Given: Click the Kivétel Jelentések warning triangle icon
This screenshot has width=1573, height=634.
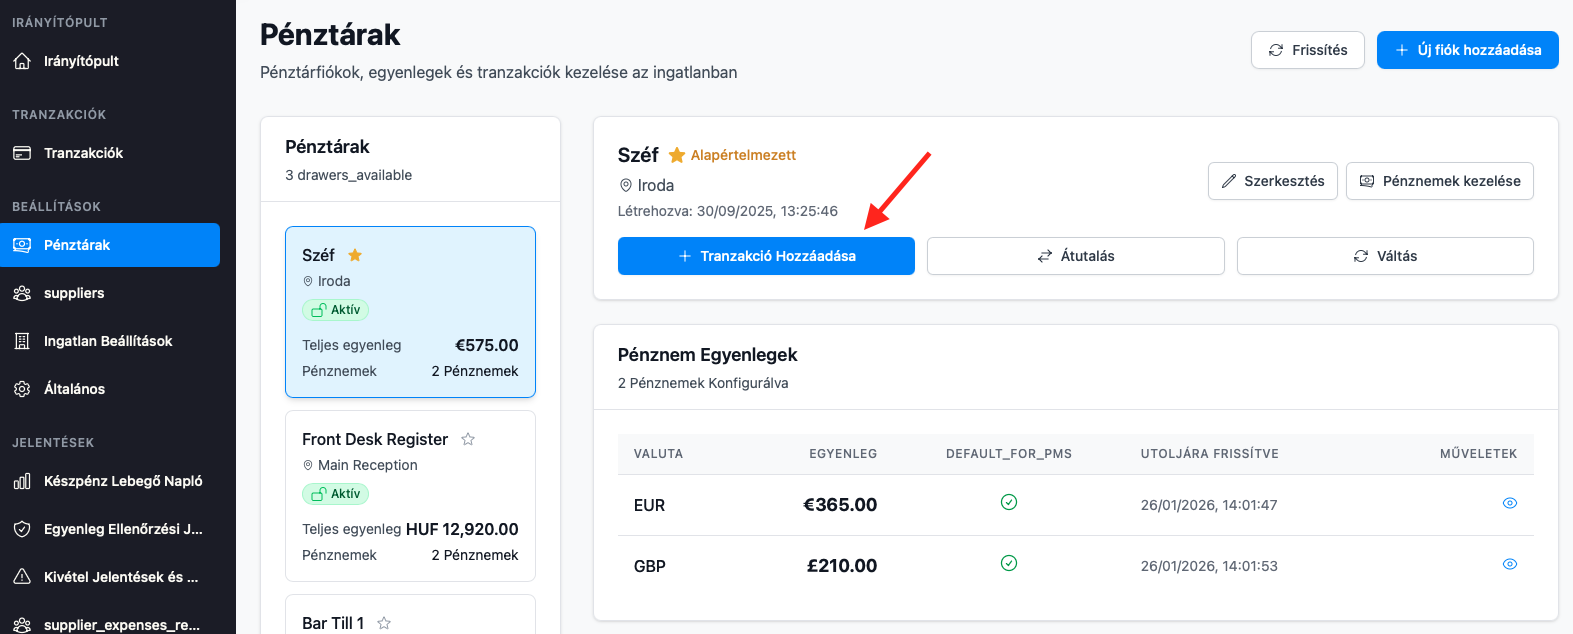Looking at the screenshot, I should 22,577.
